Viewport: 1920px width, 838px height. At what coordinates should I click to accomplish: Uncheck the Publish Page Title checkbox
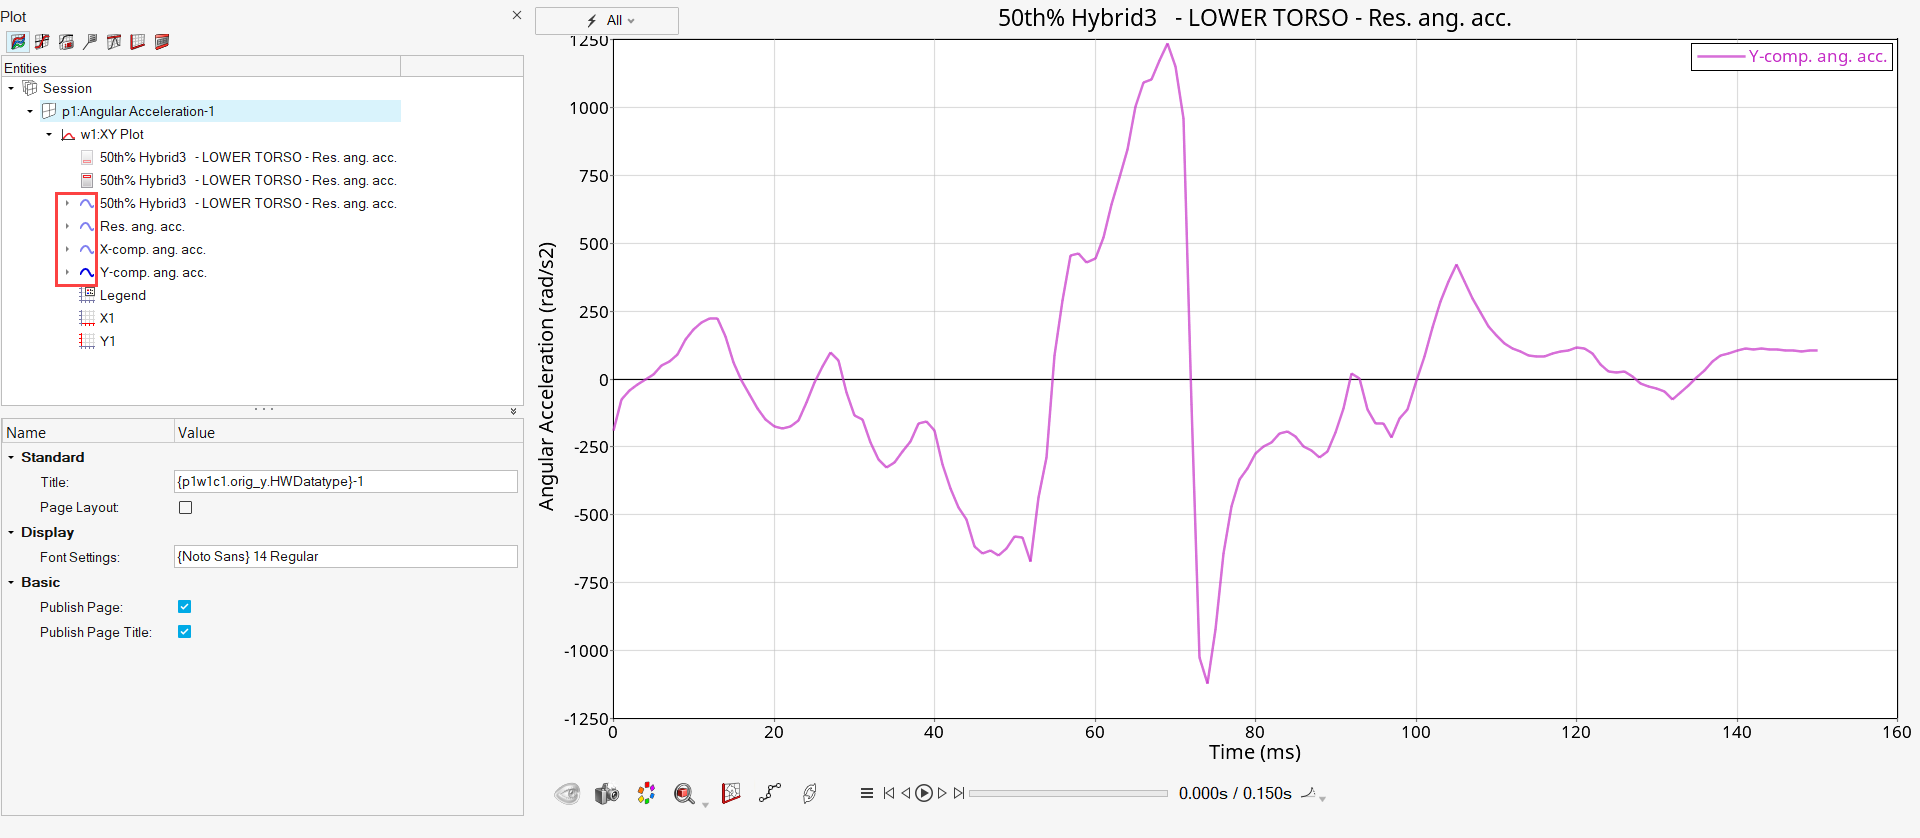185,632
